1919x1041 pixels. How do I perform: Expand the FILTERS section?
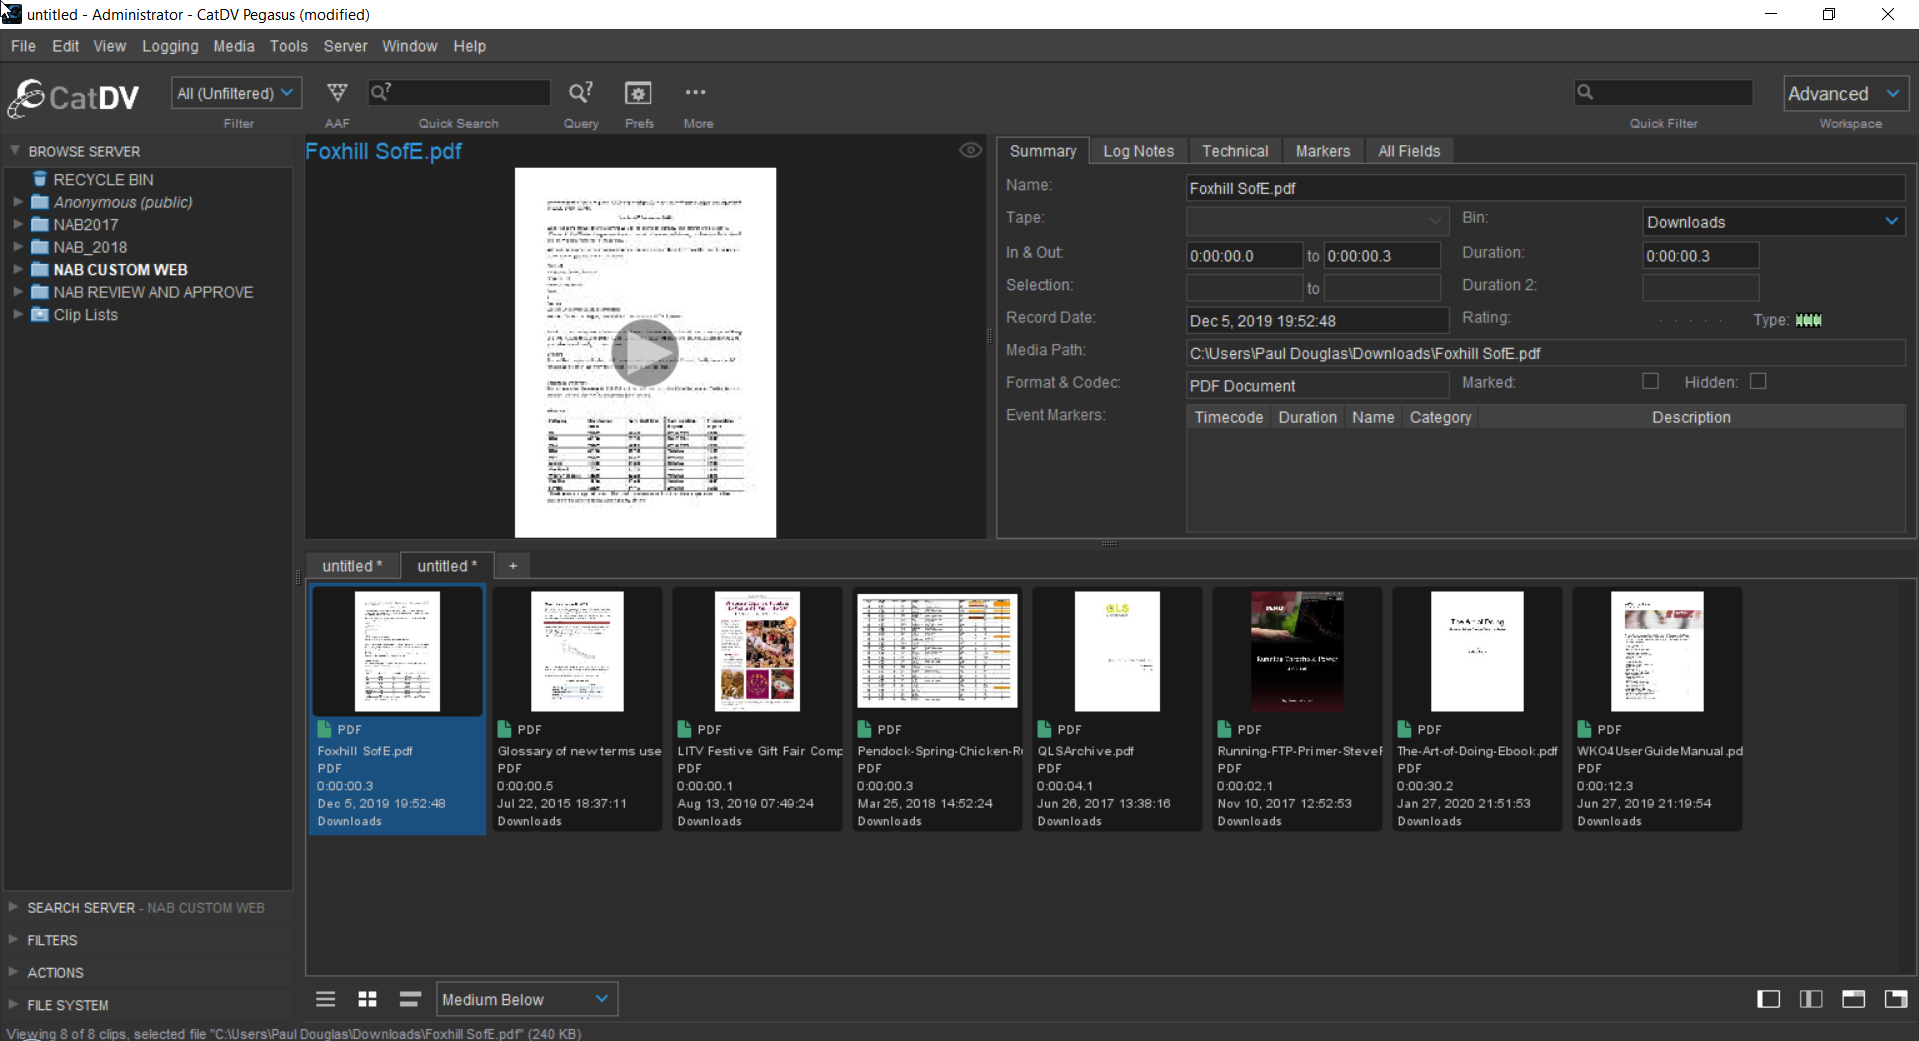point(14,940)
